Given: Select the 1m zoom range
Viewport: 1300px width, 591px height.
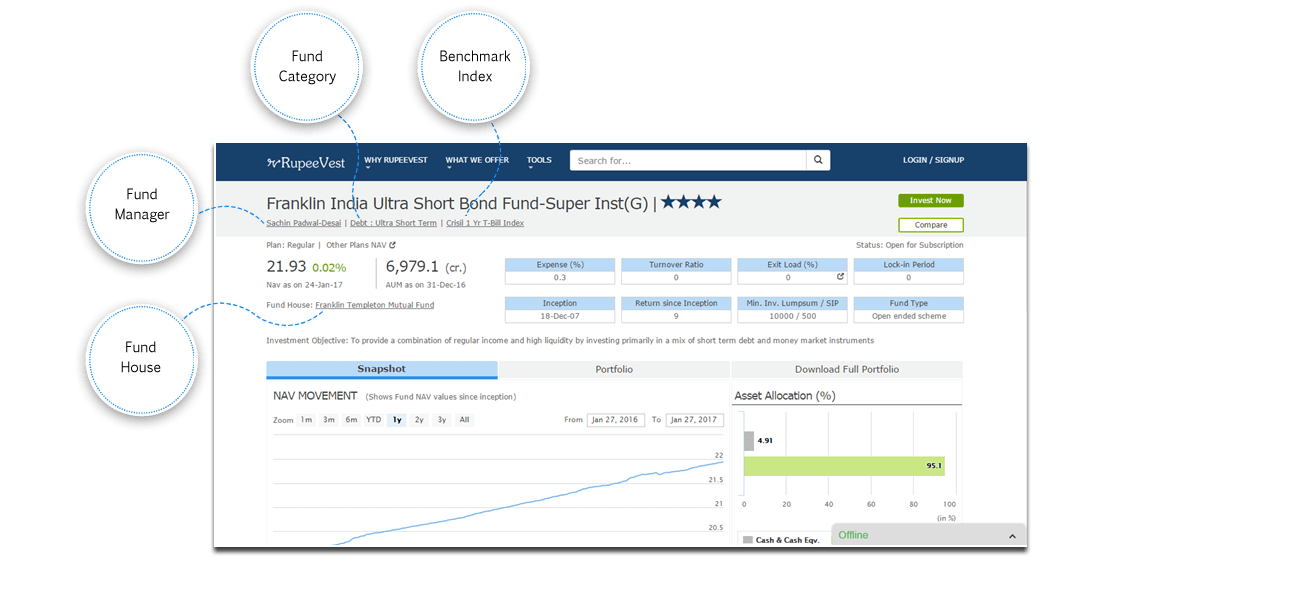Looking at the screenshot, I should click(x=306, y=420).
